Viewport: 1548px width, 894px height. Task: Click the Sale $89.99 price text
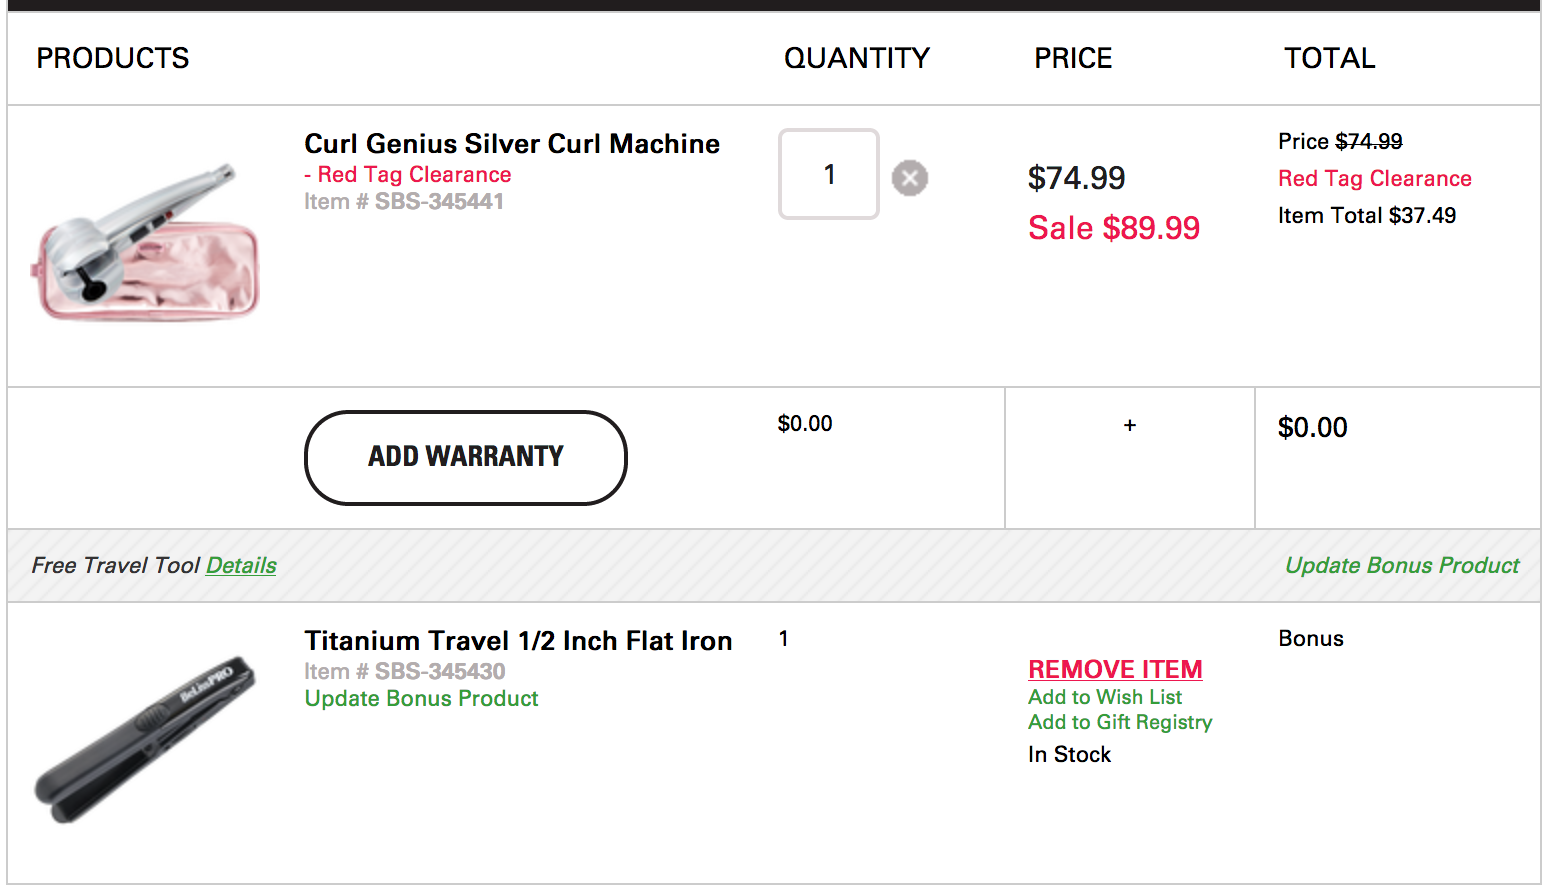[x=1114, y=228]
